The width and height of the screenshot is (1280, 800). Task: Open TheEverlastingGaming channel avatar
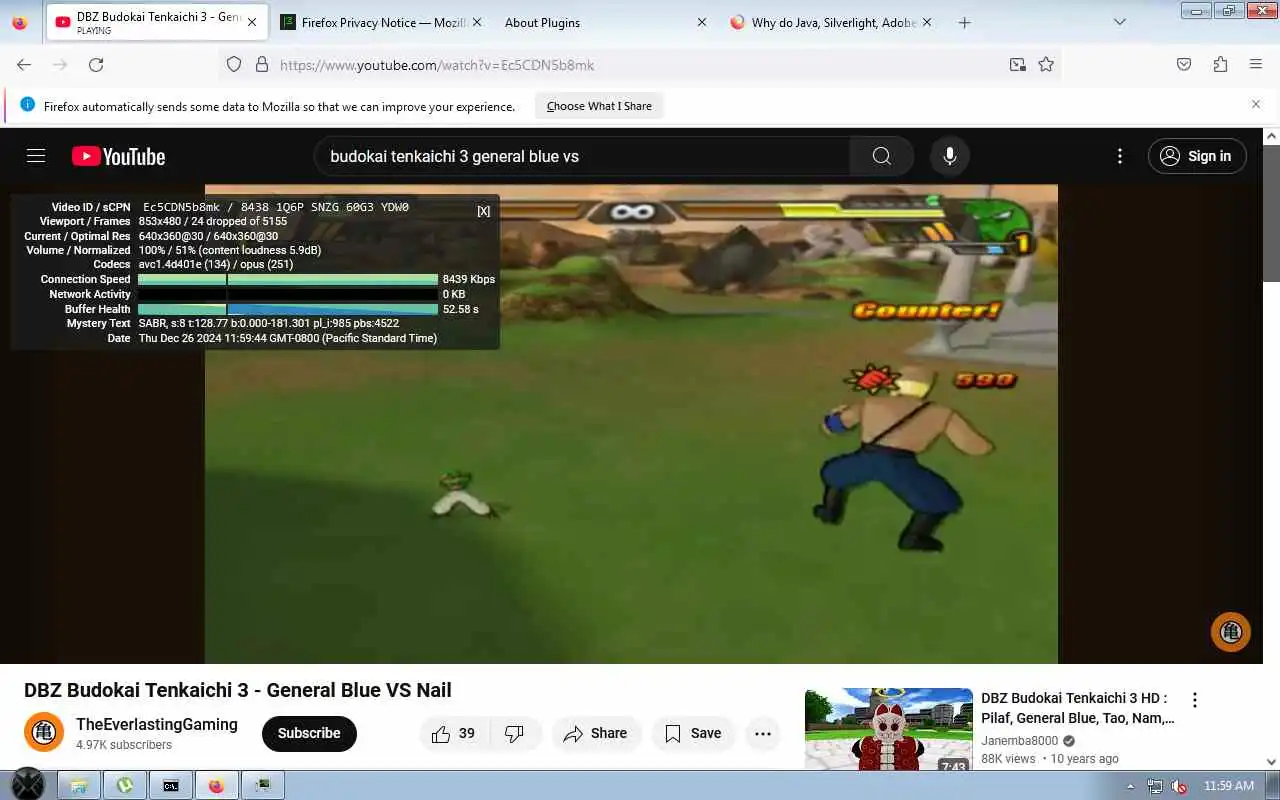coord(44,733)
